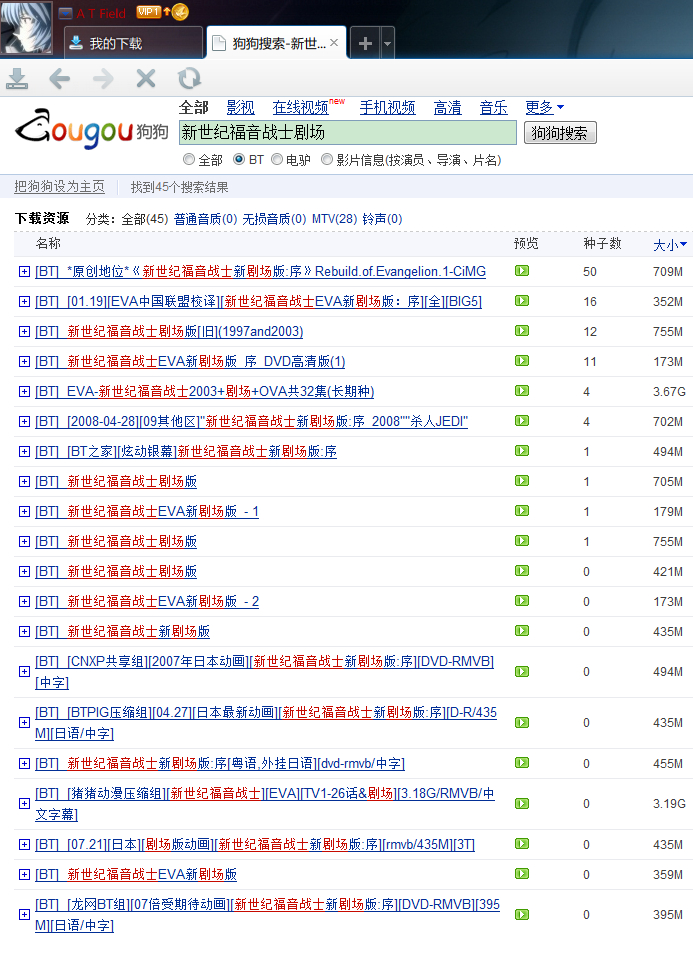Click the 狗狗搜索 search button
The height and width of the screenshot is (954, 693).
point(560,133)
